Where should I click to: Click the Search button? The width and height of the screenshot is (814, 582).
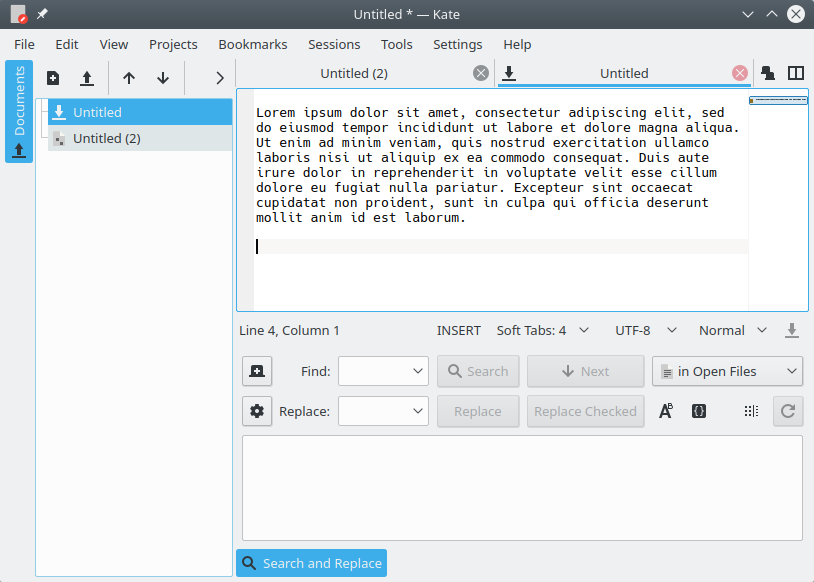point(478,371)
